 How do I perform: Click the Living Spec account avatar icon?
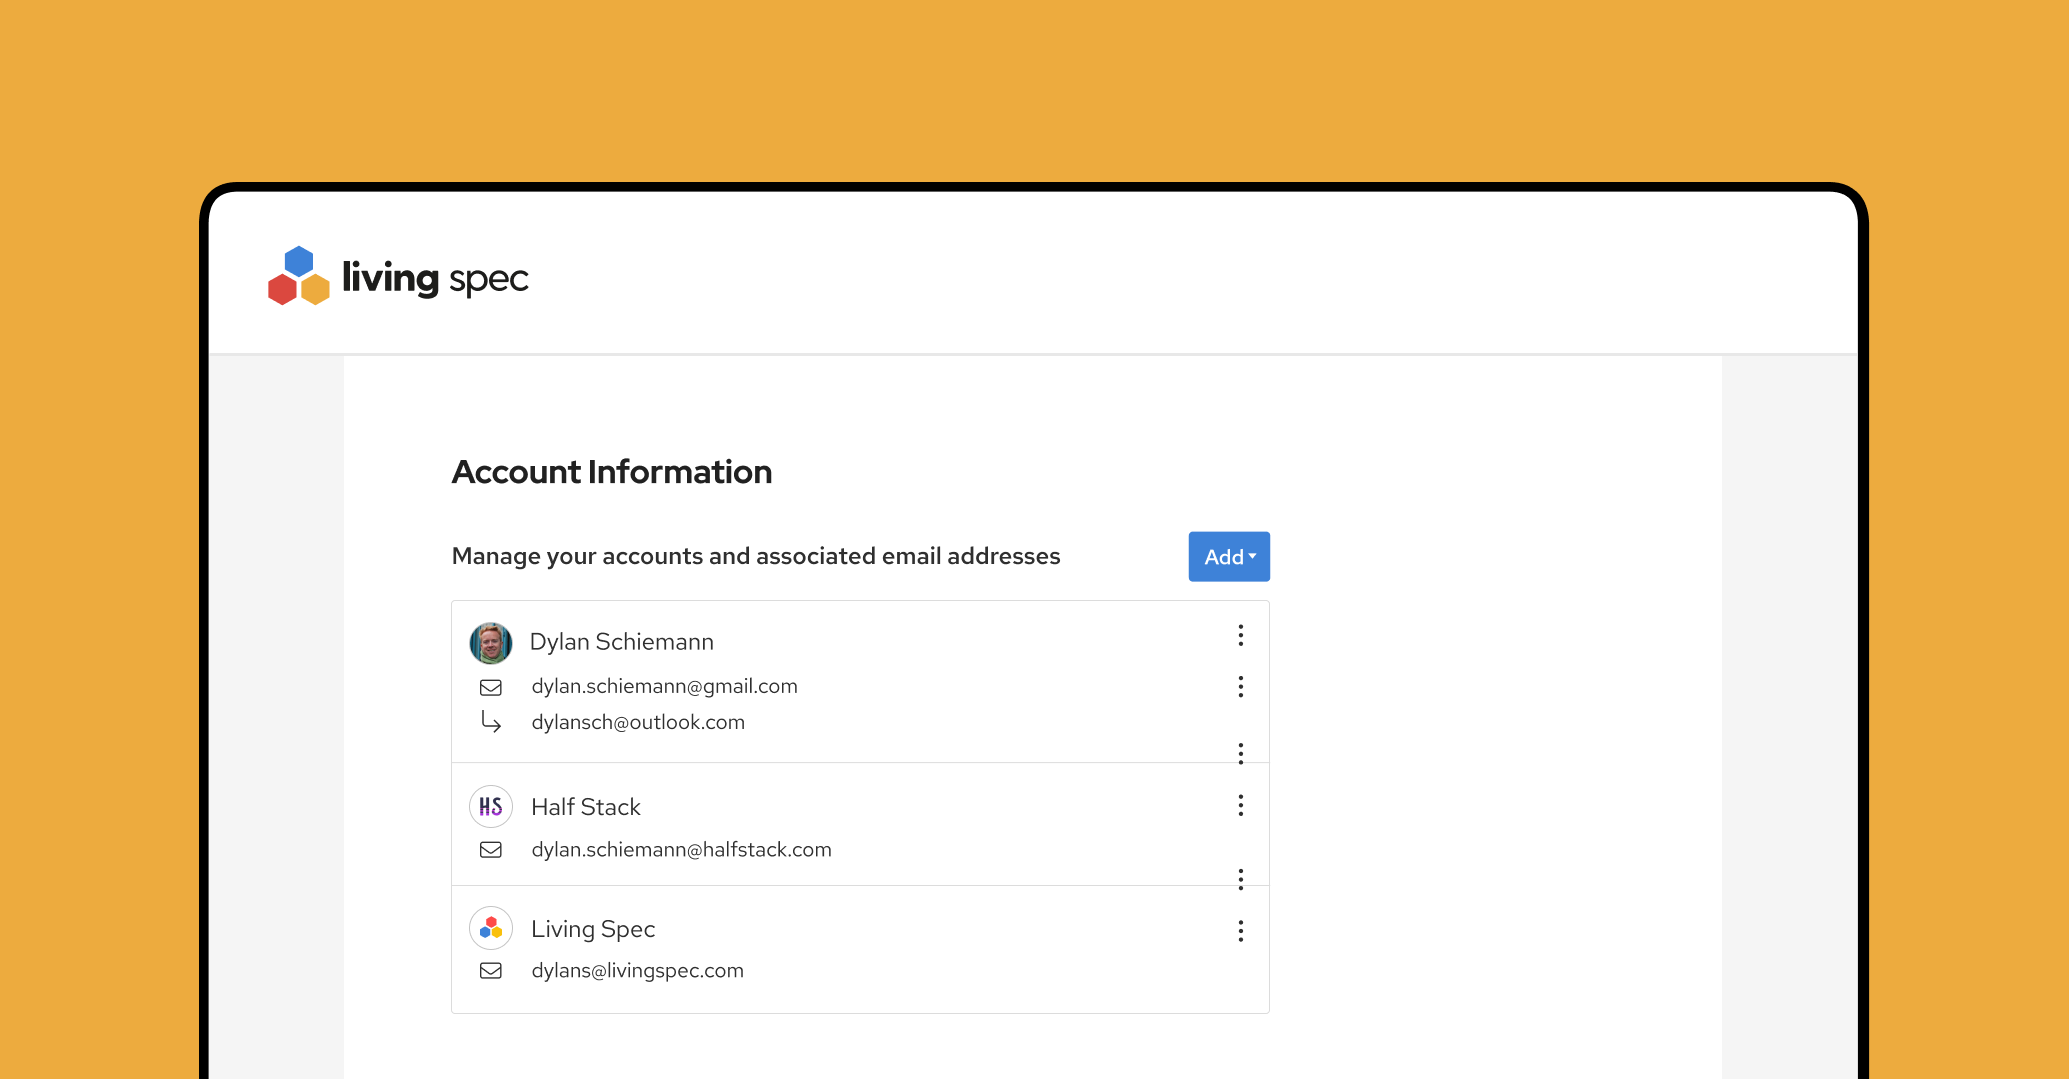coord(491,928)
